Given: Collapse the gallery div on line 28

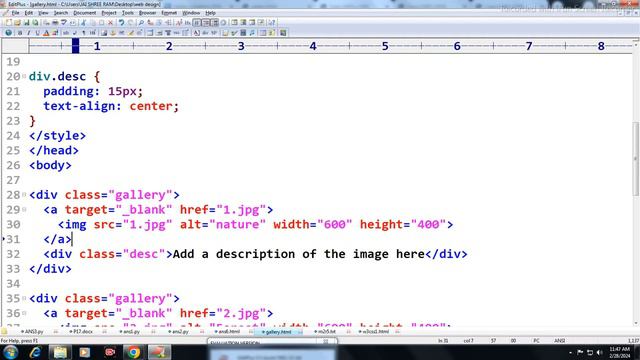Looking at the screenshot, I should coord(24,195).
